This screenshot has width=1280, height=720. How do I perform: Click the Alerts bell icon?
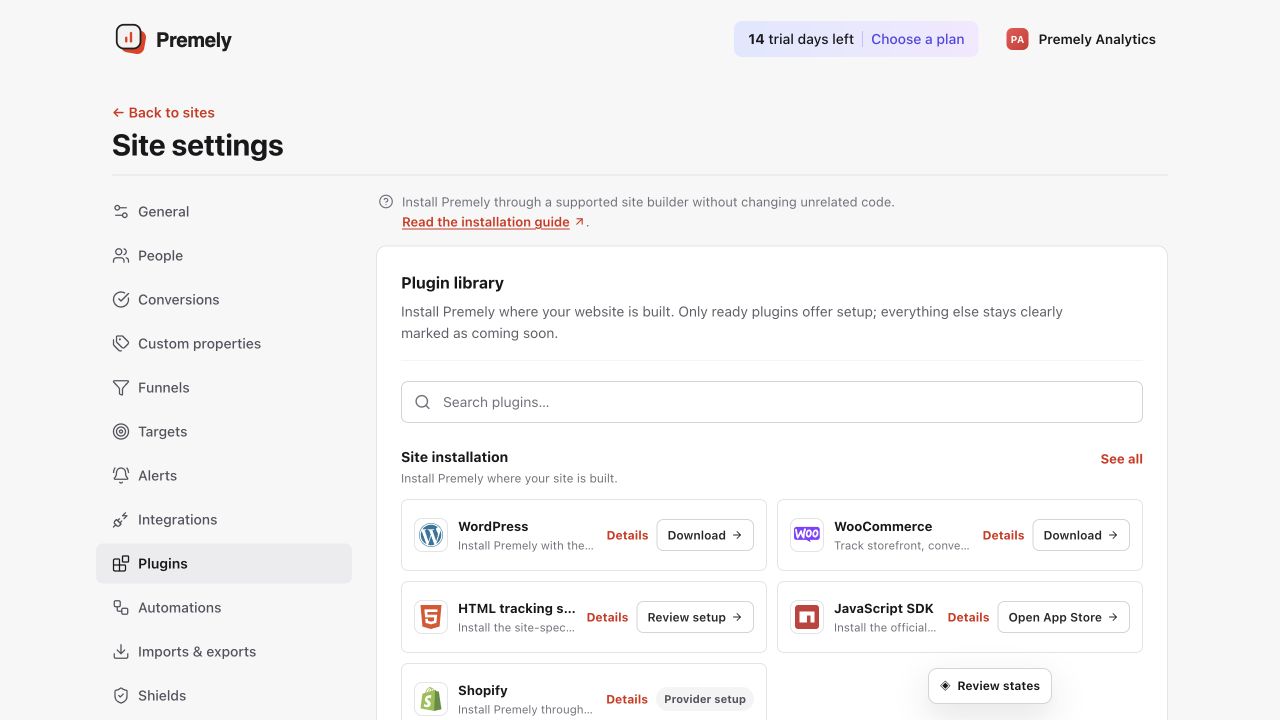pos(121,476)
